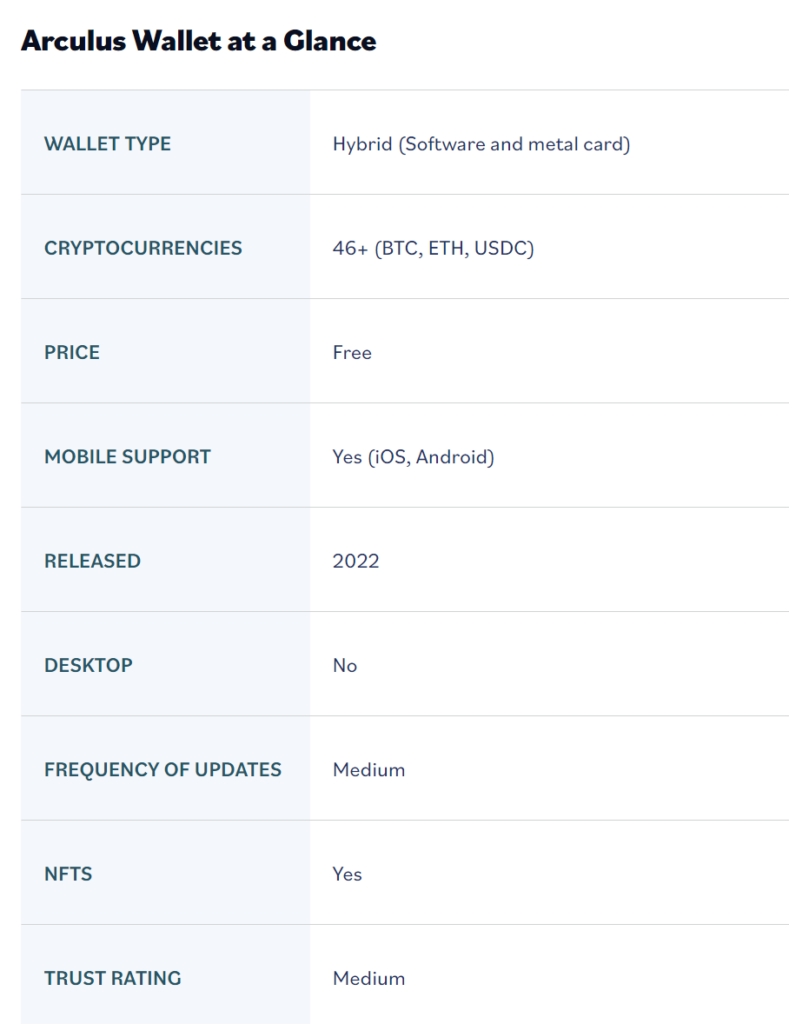Select the 'Hybrid (Software and metal card)' value

(481, 144)
